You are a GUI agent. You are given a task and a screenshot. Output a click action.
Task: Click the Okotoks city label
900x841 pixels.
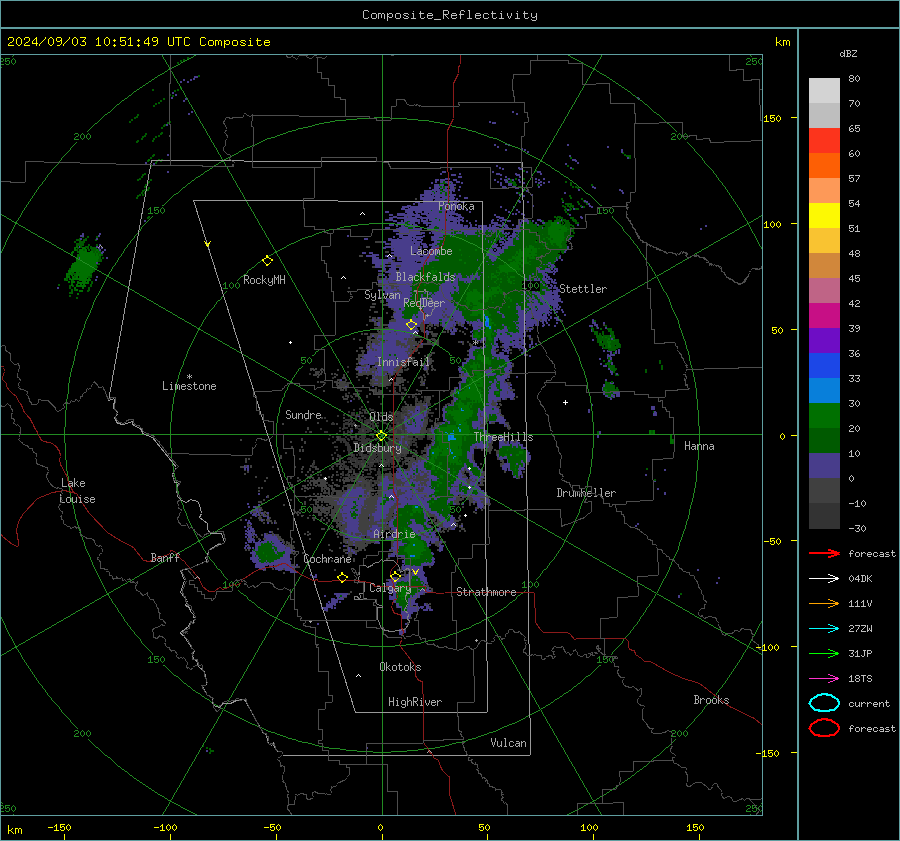click(x=400, y=667)
